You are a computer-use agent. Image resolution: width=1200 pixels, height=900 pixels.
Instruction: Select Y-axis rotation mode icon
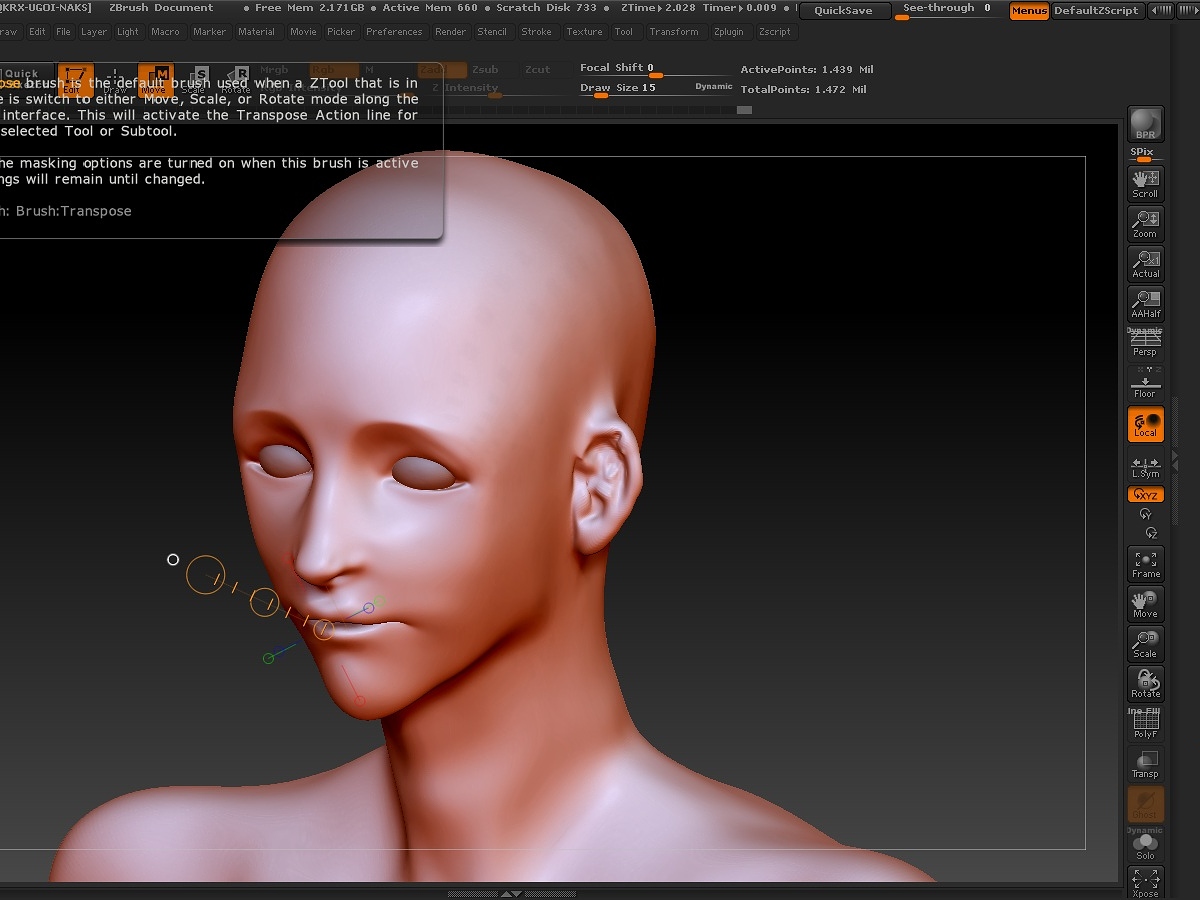click(1146, 514)
